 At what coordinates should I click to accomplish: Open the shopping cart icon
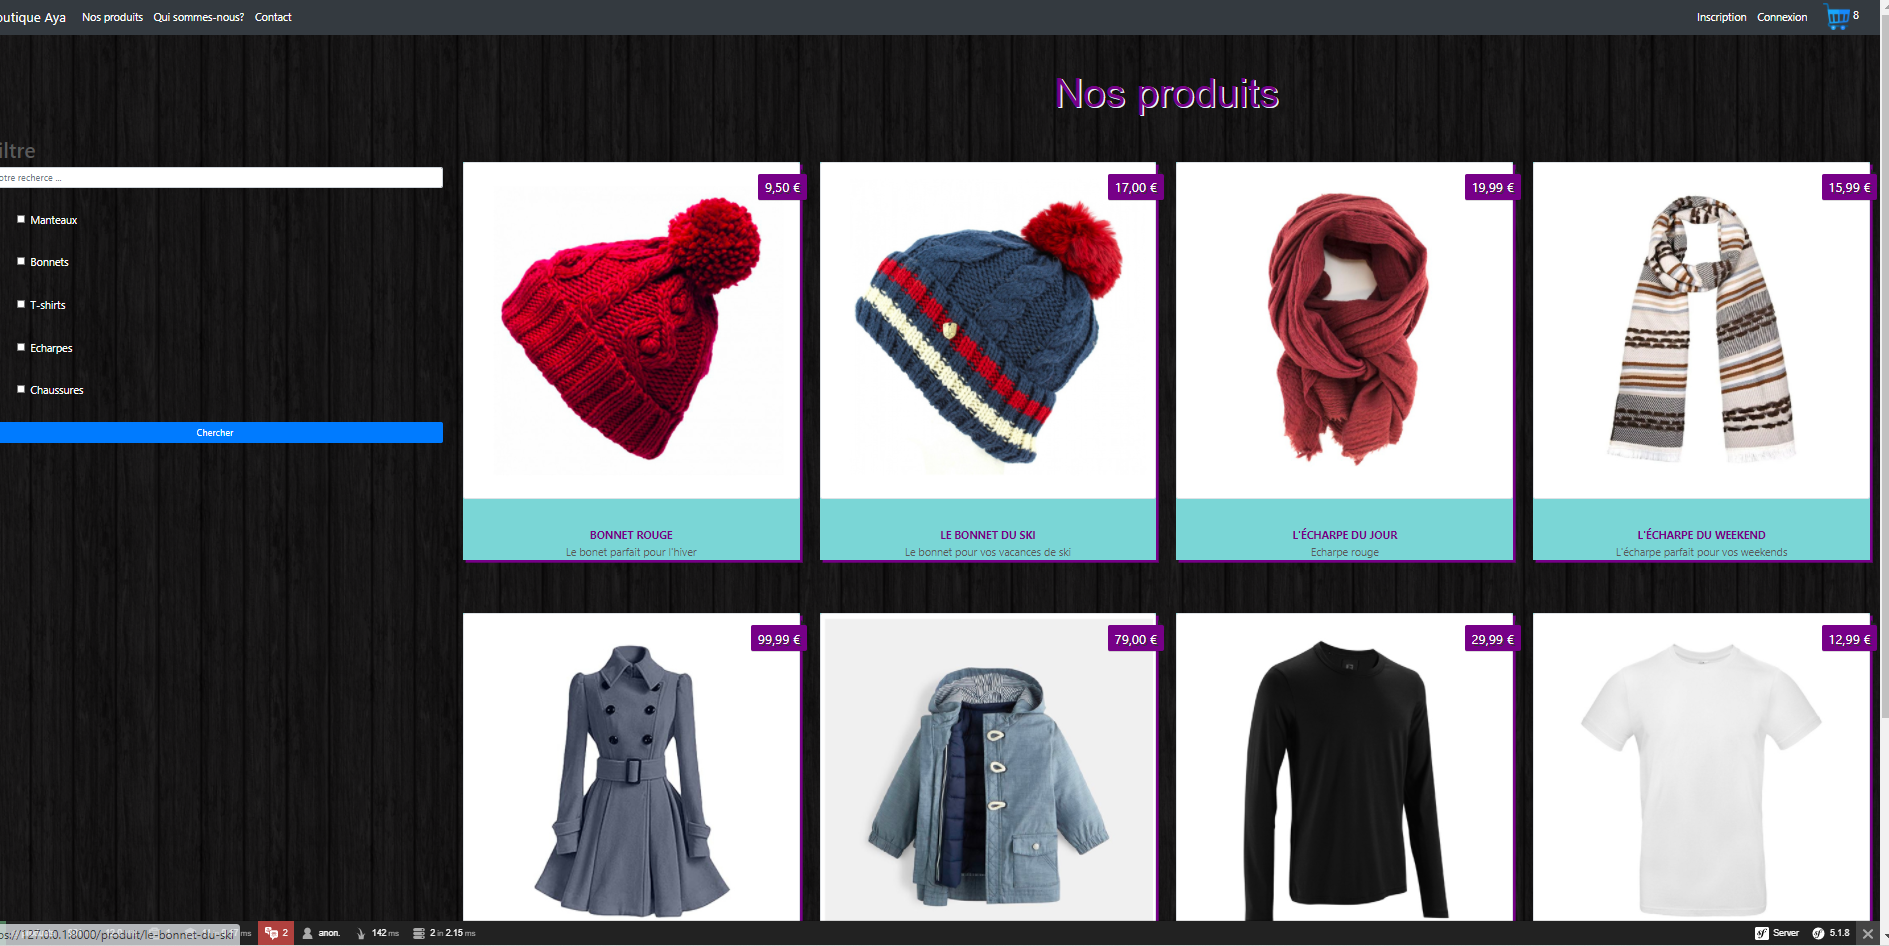point(1838,17)
